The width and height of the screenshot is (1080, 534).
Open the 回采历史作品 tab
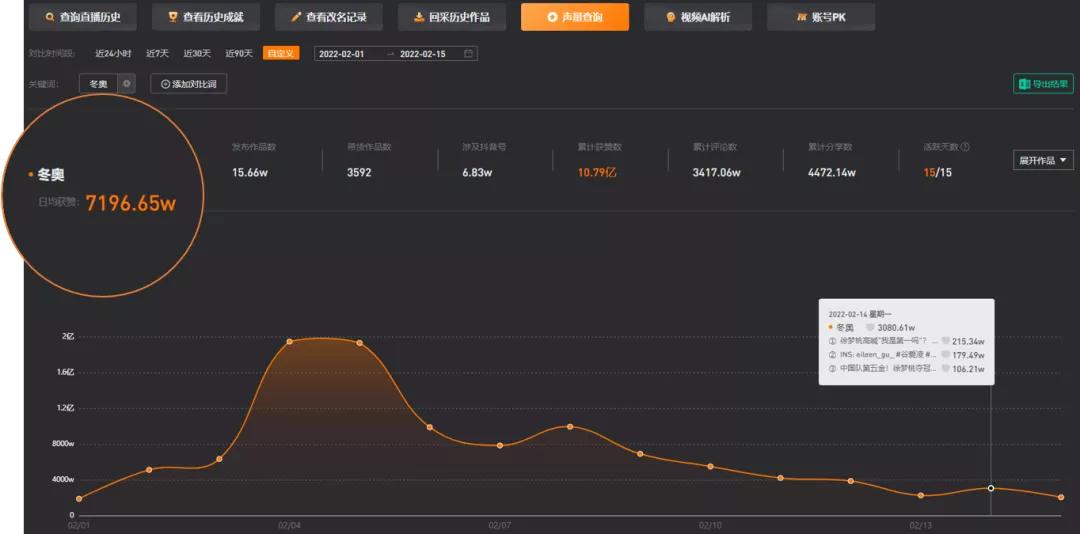pos(452,17)
